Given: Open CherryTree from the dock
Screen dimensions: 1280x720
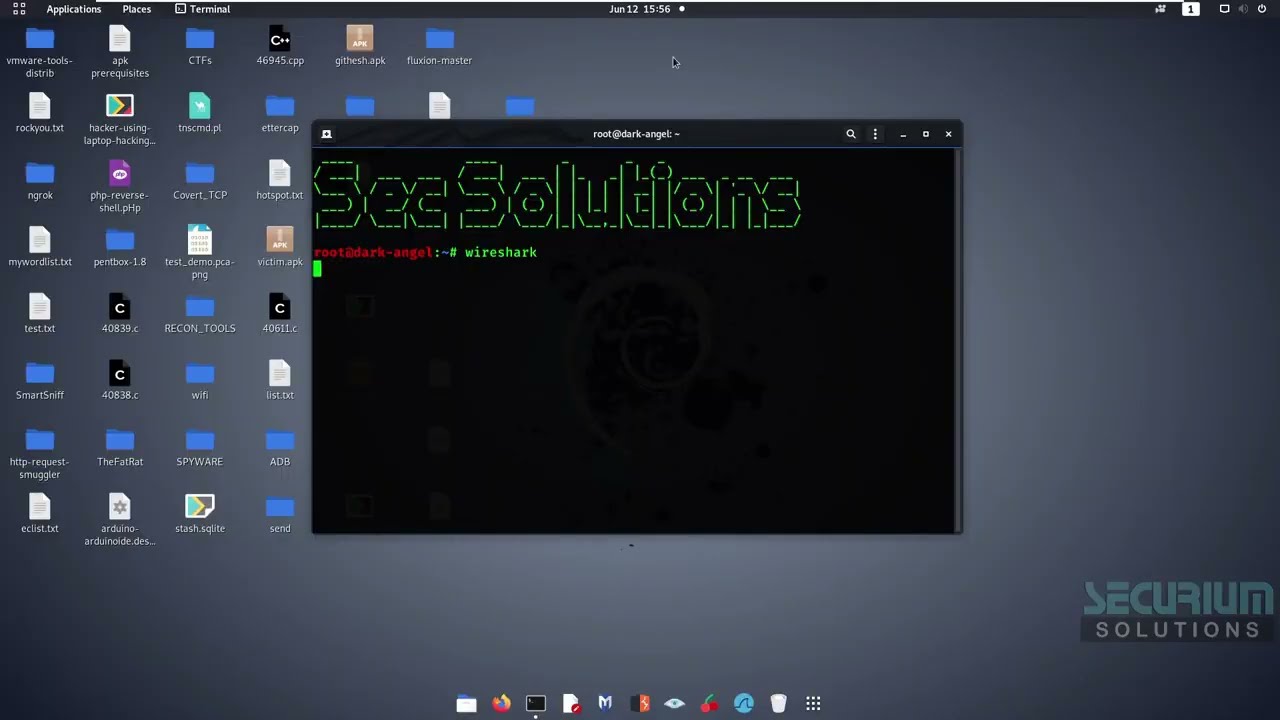Looking at the screenshot, I should point(709,704).
